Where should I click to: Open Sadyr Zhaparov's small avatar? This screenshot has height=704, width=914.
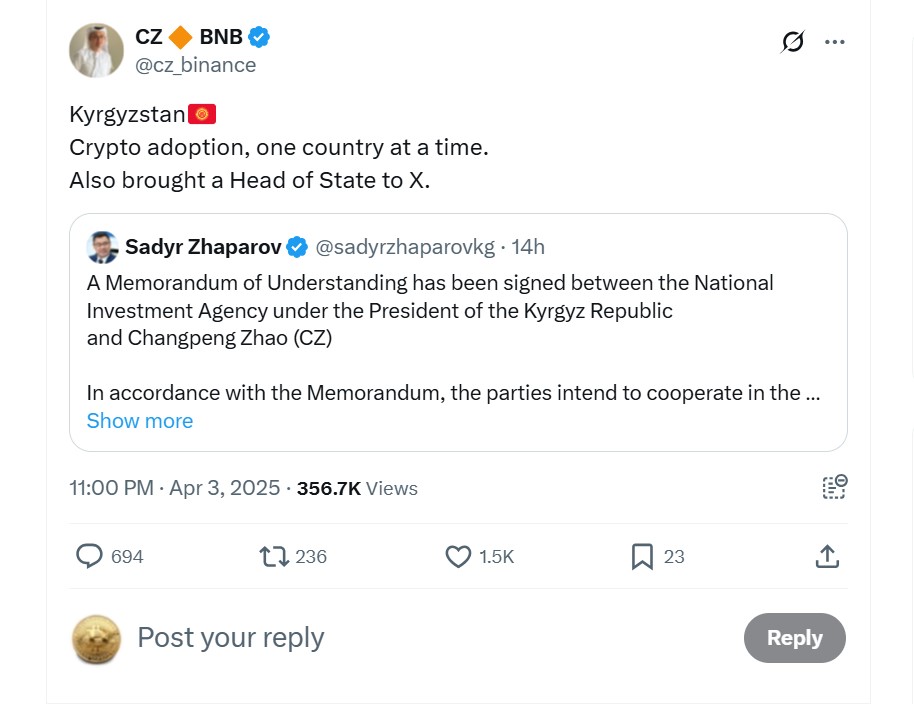click(x=102, y=247)
